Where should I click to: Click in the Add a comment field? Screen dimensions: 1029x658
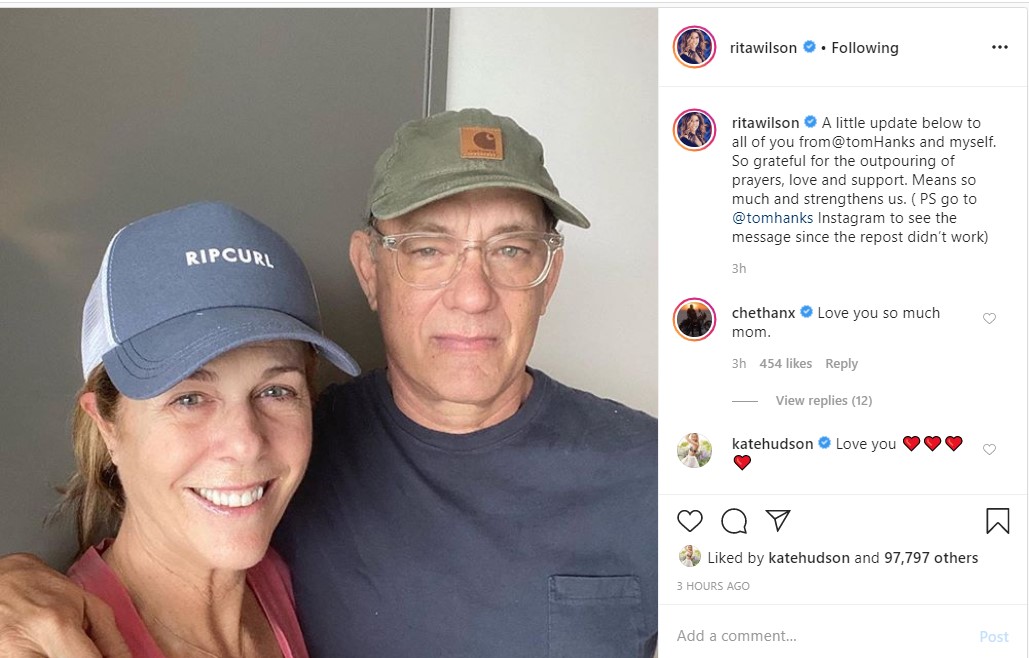coord(820,636)
